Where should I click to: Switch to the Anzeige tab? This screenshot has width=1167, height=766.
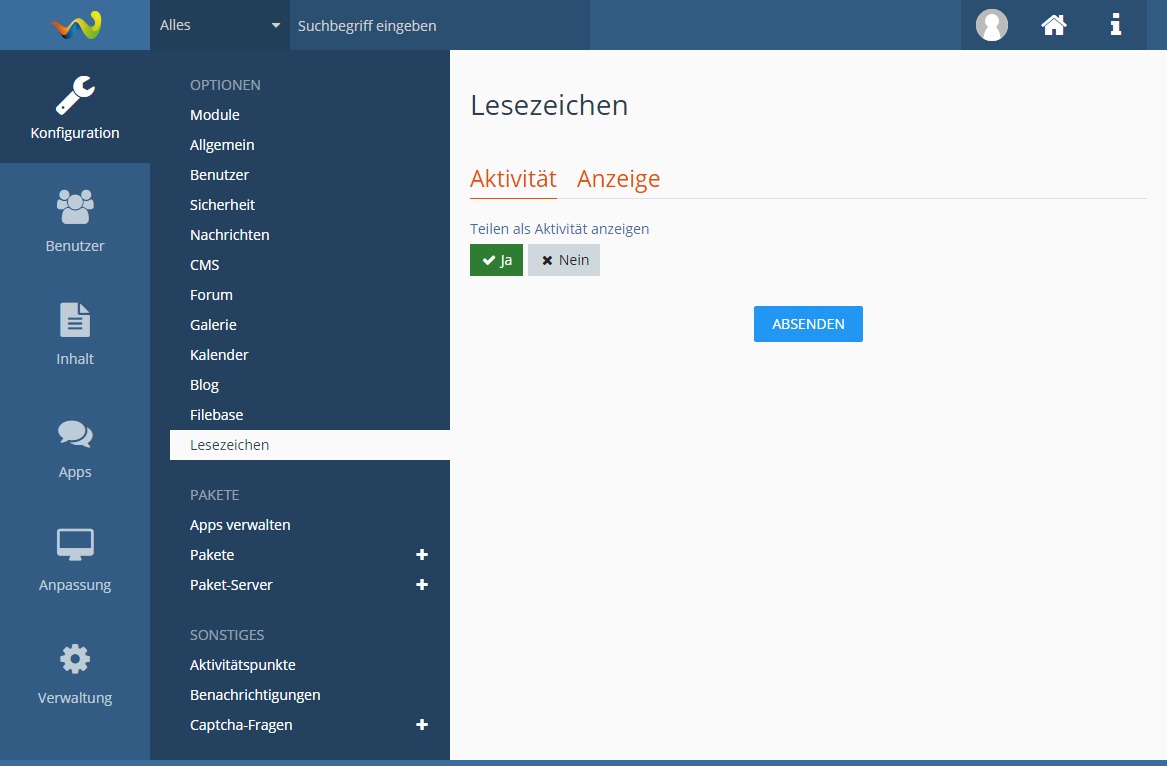tap(618, 179)
